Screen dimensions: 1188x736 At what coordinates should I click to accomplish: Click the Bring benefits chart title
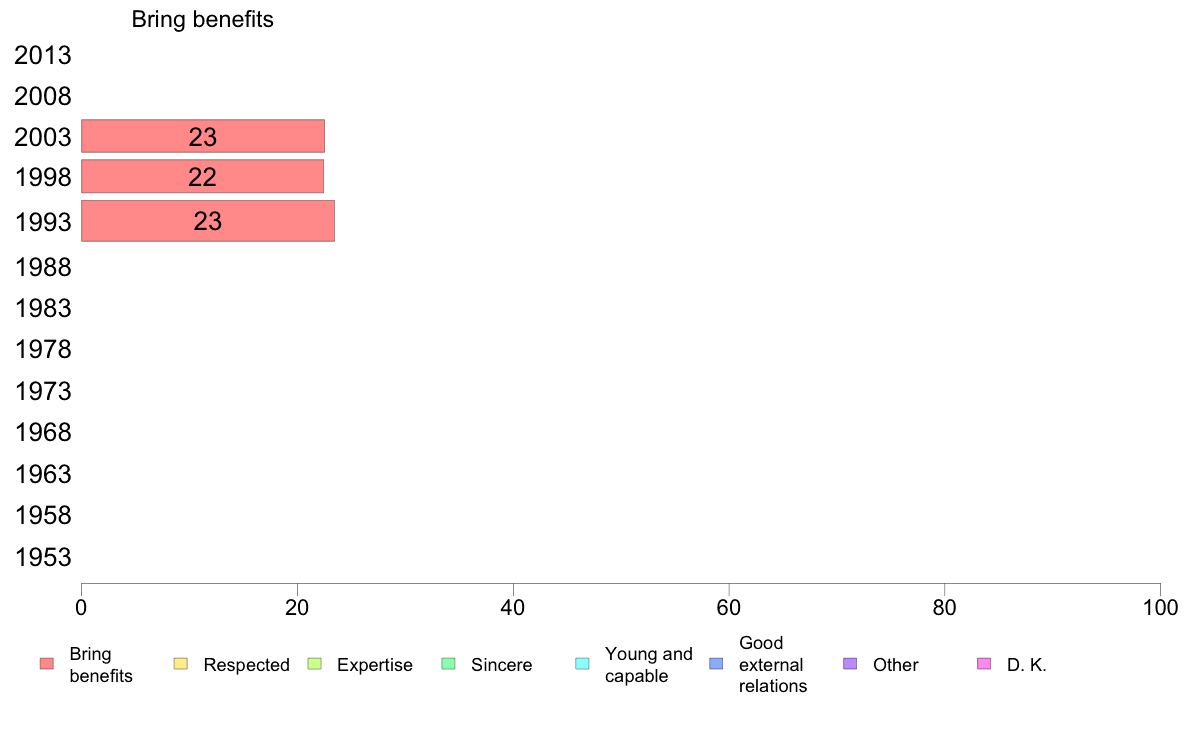click(x=202, y=19)
